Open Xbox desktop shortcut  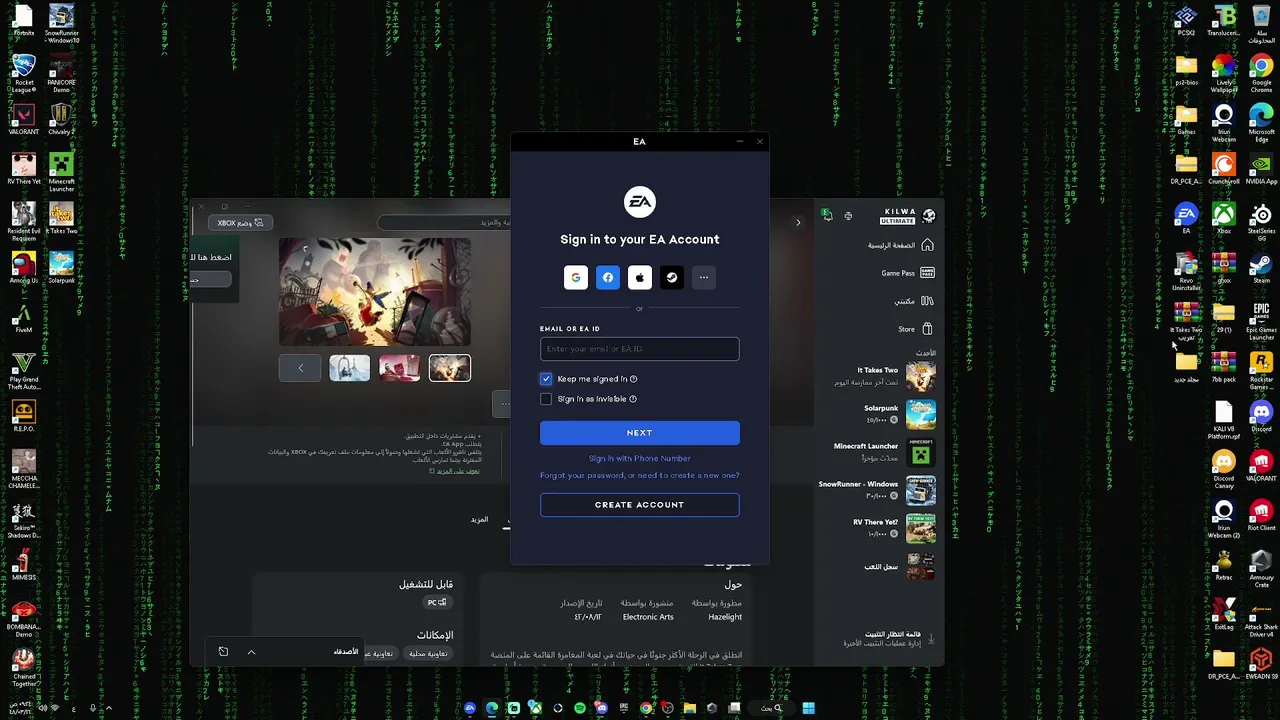tap(1223, 218)
